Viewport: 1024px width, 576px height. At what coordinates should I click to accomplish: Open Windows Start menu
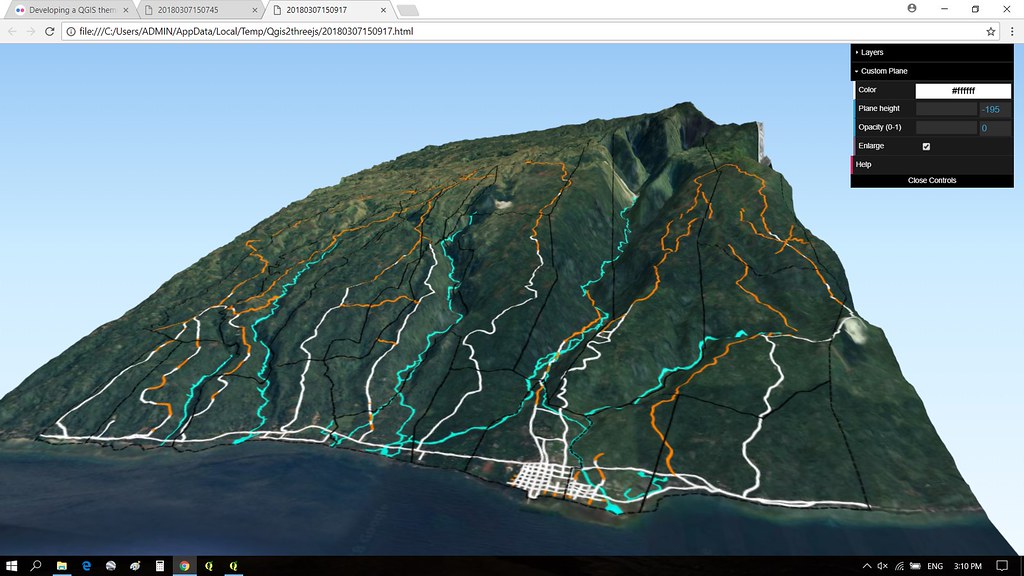11,566
